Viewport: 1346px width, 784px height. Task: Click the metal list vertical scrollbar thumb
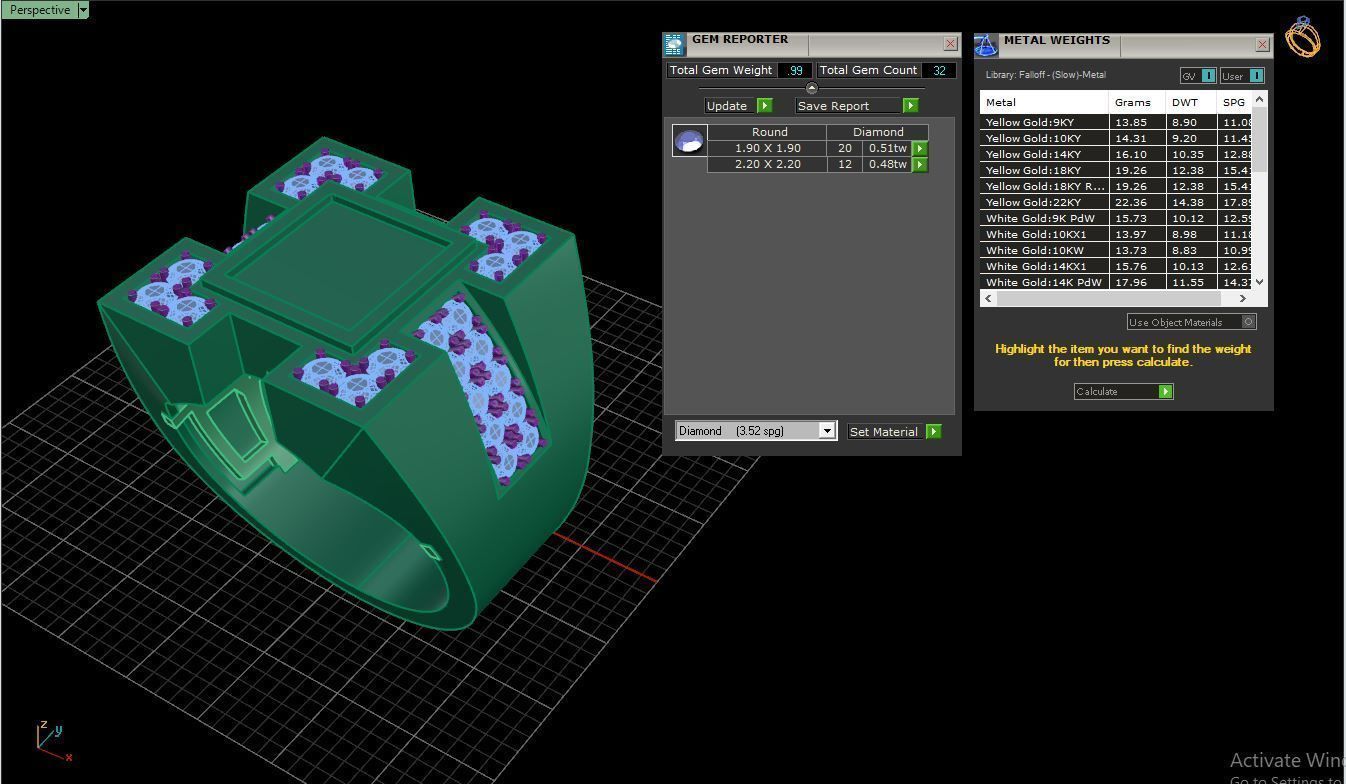[x=1259, y=138]
